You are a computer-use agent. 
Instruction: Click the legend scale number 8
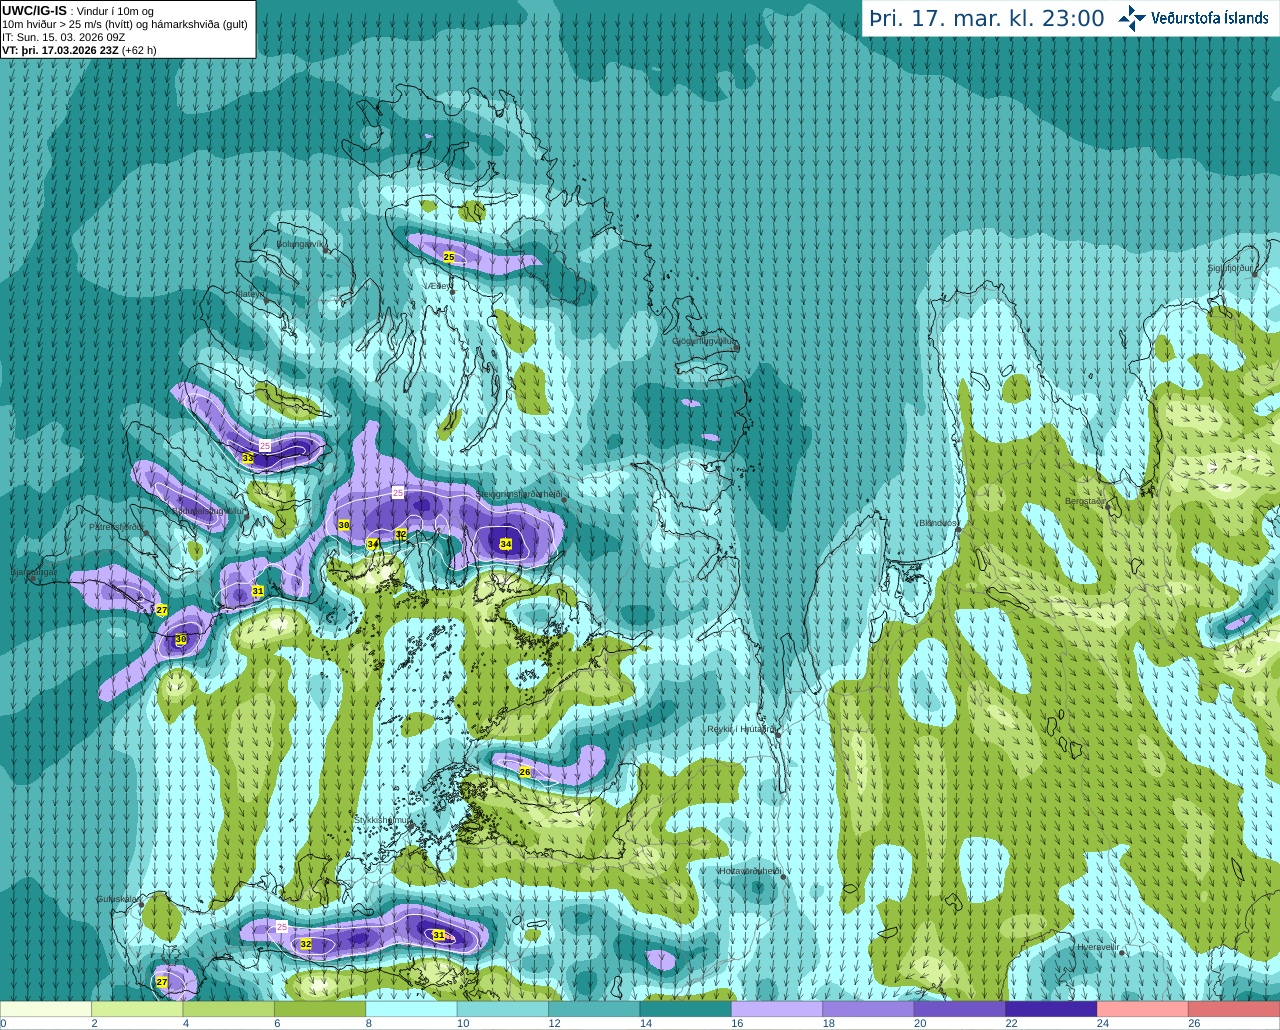(x=368, y=1023)
